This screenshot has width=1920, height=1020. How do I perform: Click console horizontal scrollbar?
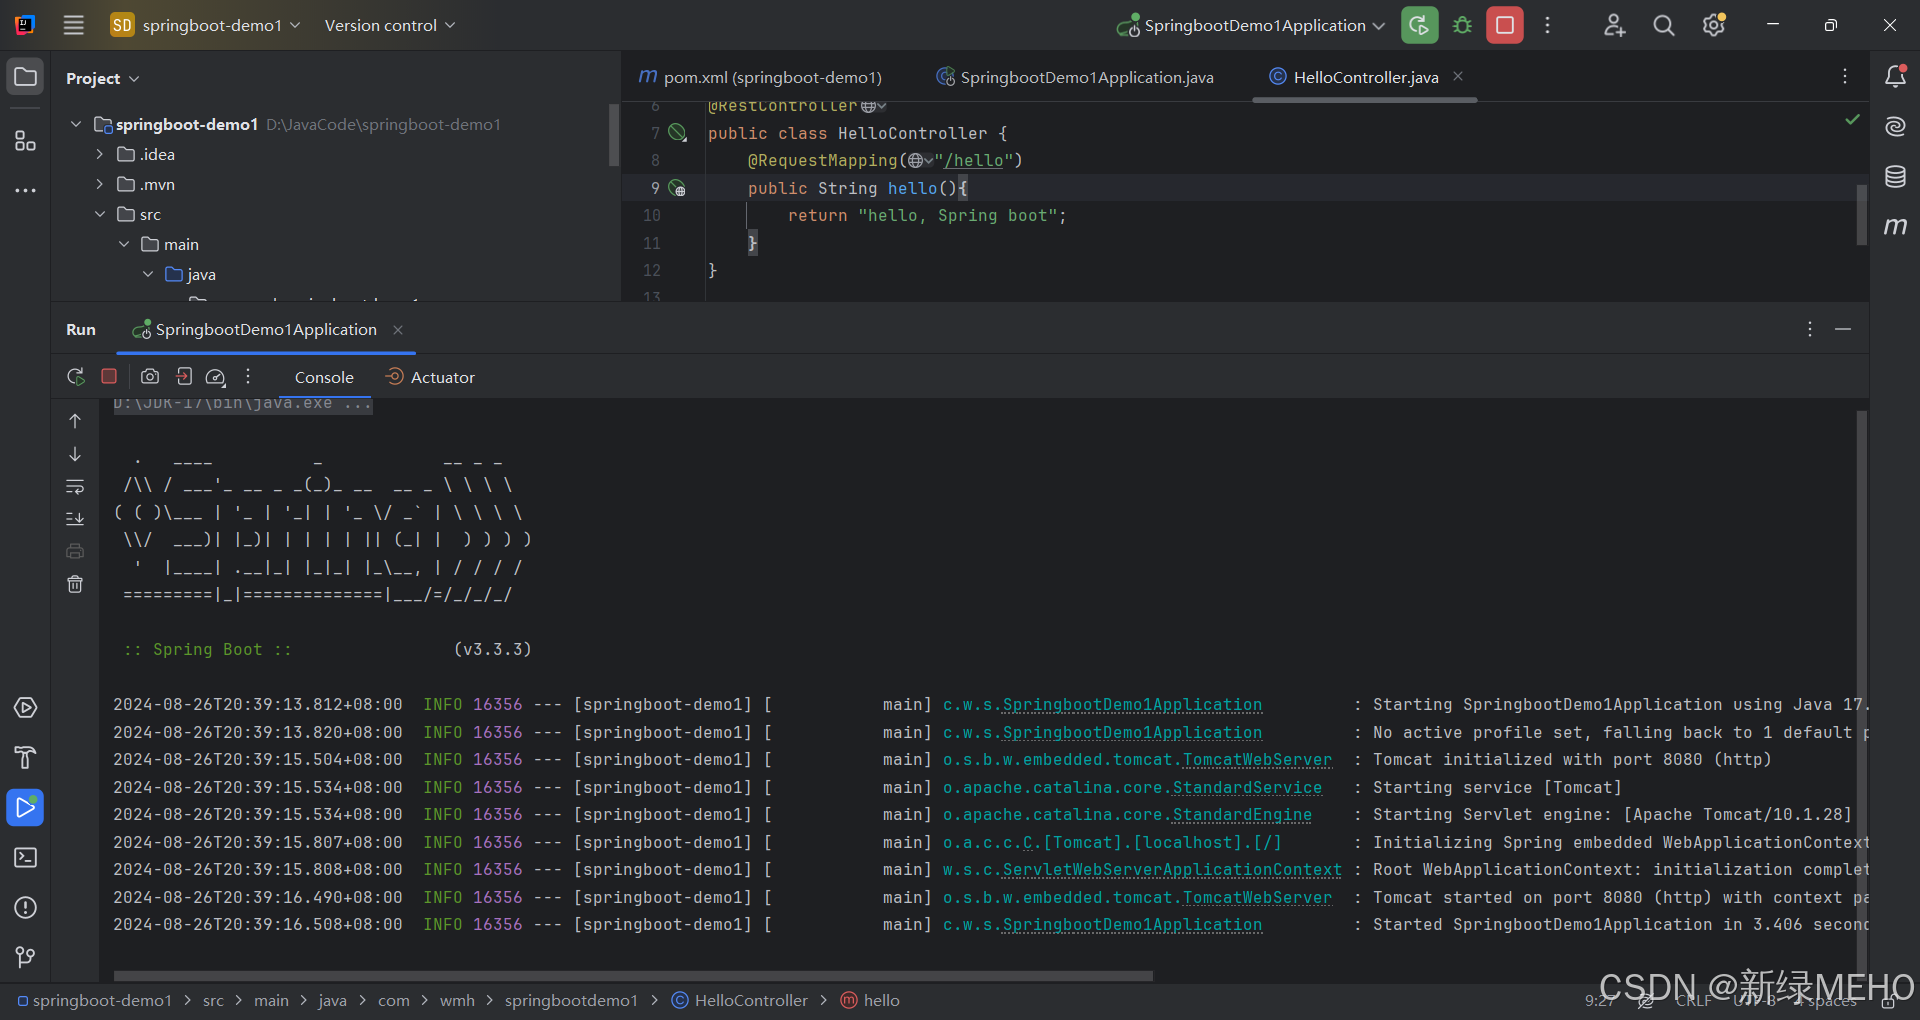coord(633,975)
